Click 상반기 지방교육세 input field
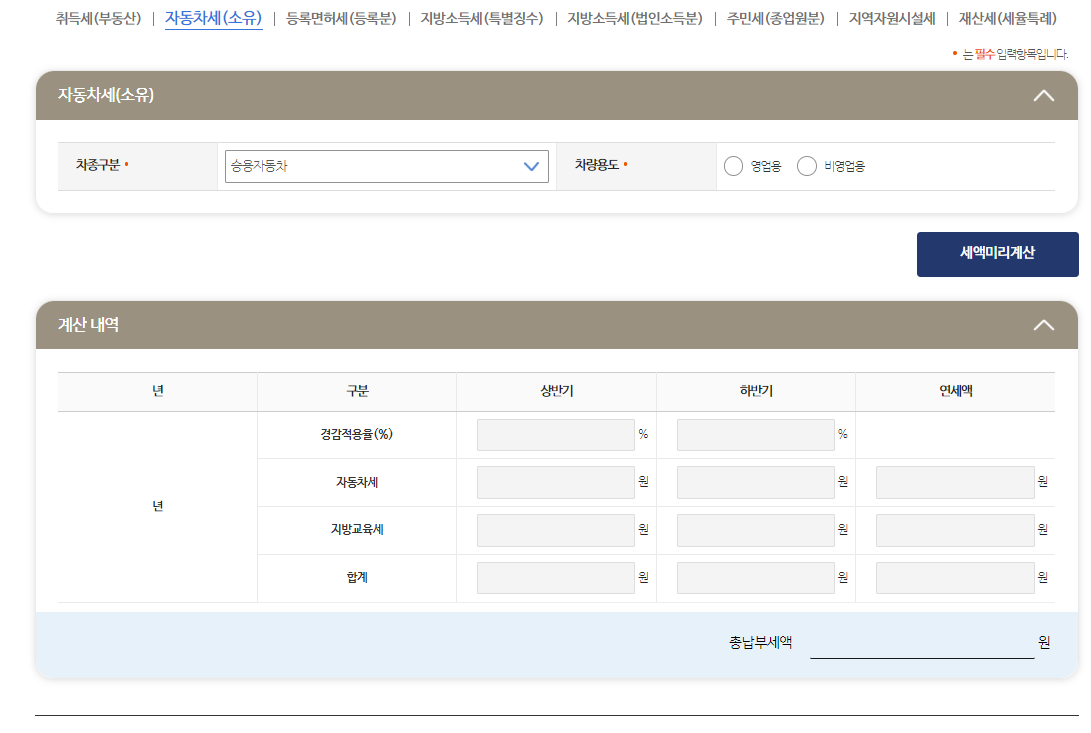This screenshot has width=1091, height=733. [x=556, y=530]
